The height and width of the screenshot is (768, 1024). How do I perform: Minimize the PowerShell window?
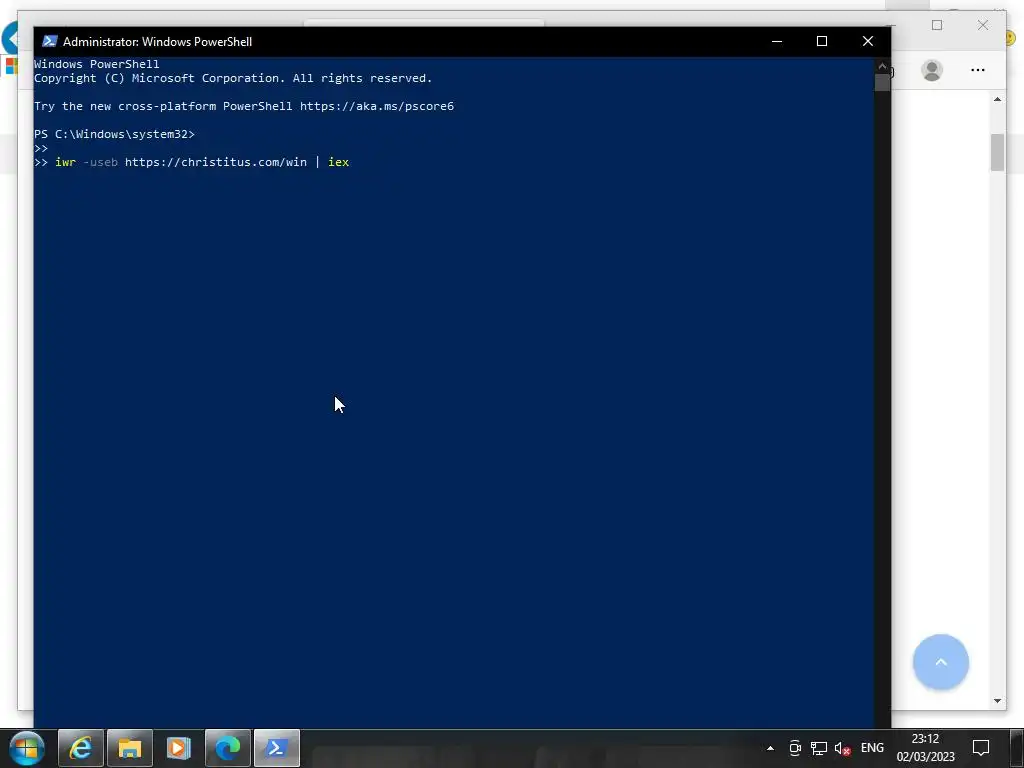777,41
